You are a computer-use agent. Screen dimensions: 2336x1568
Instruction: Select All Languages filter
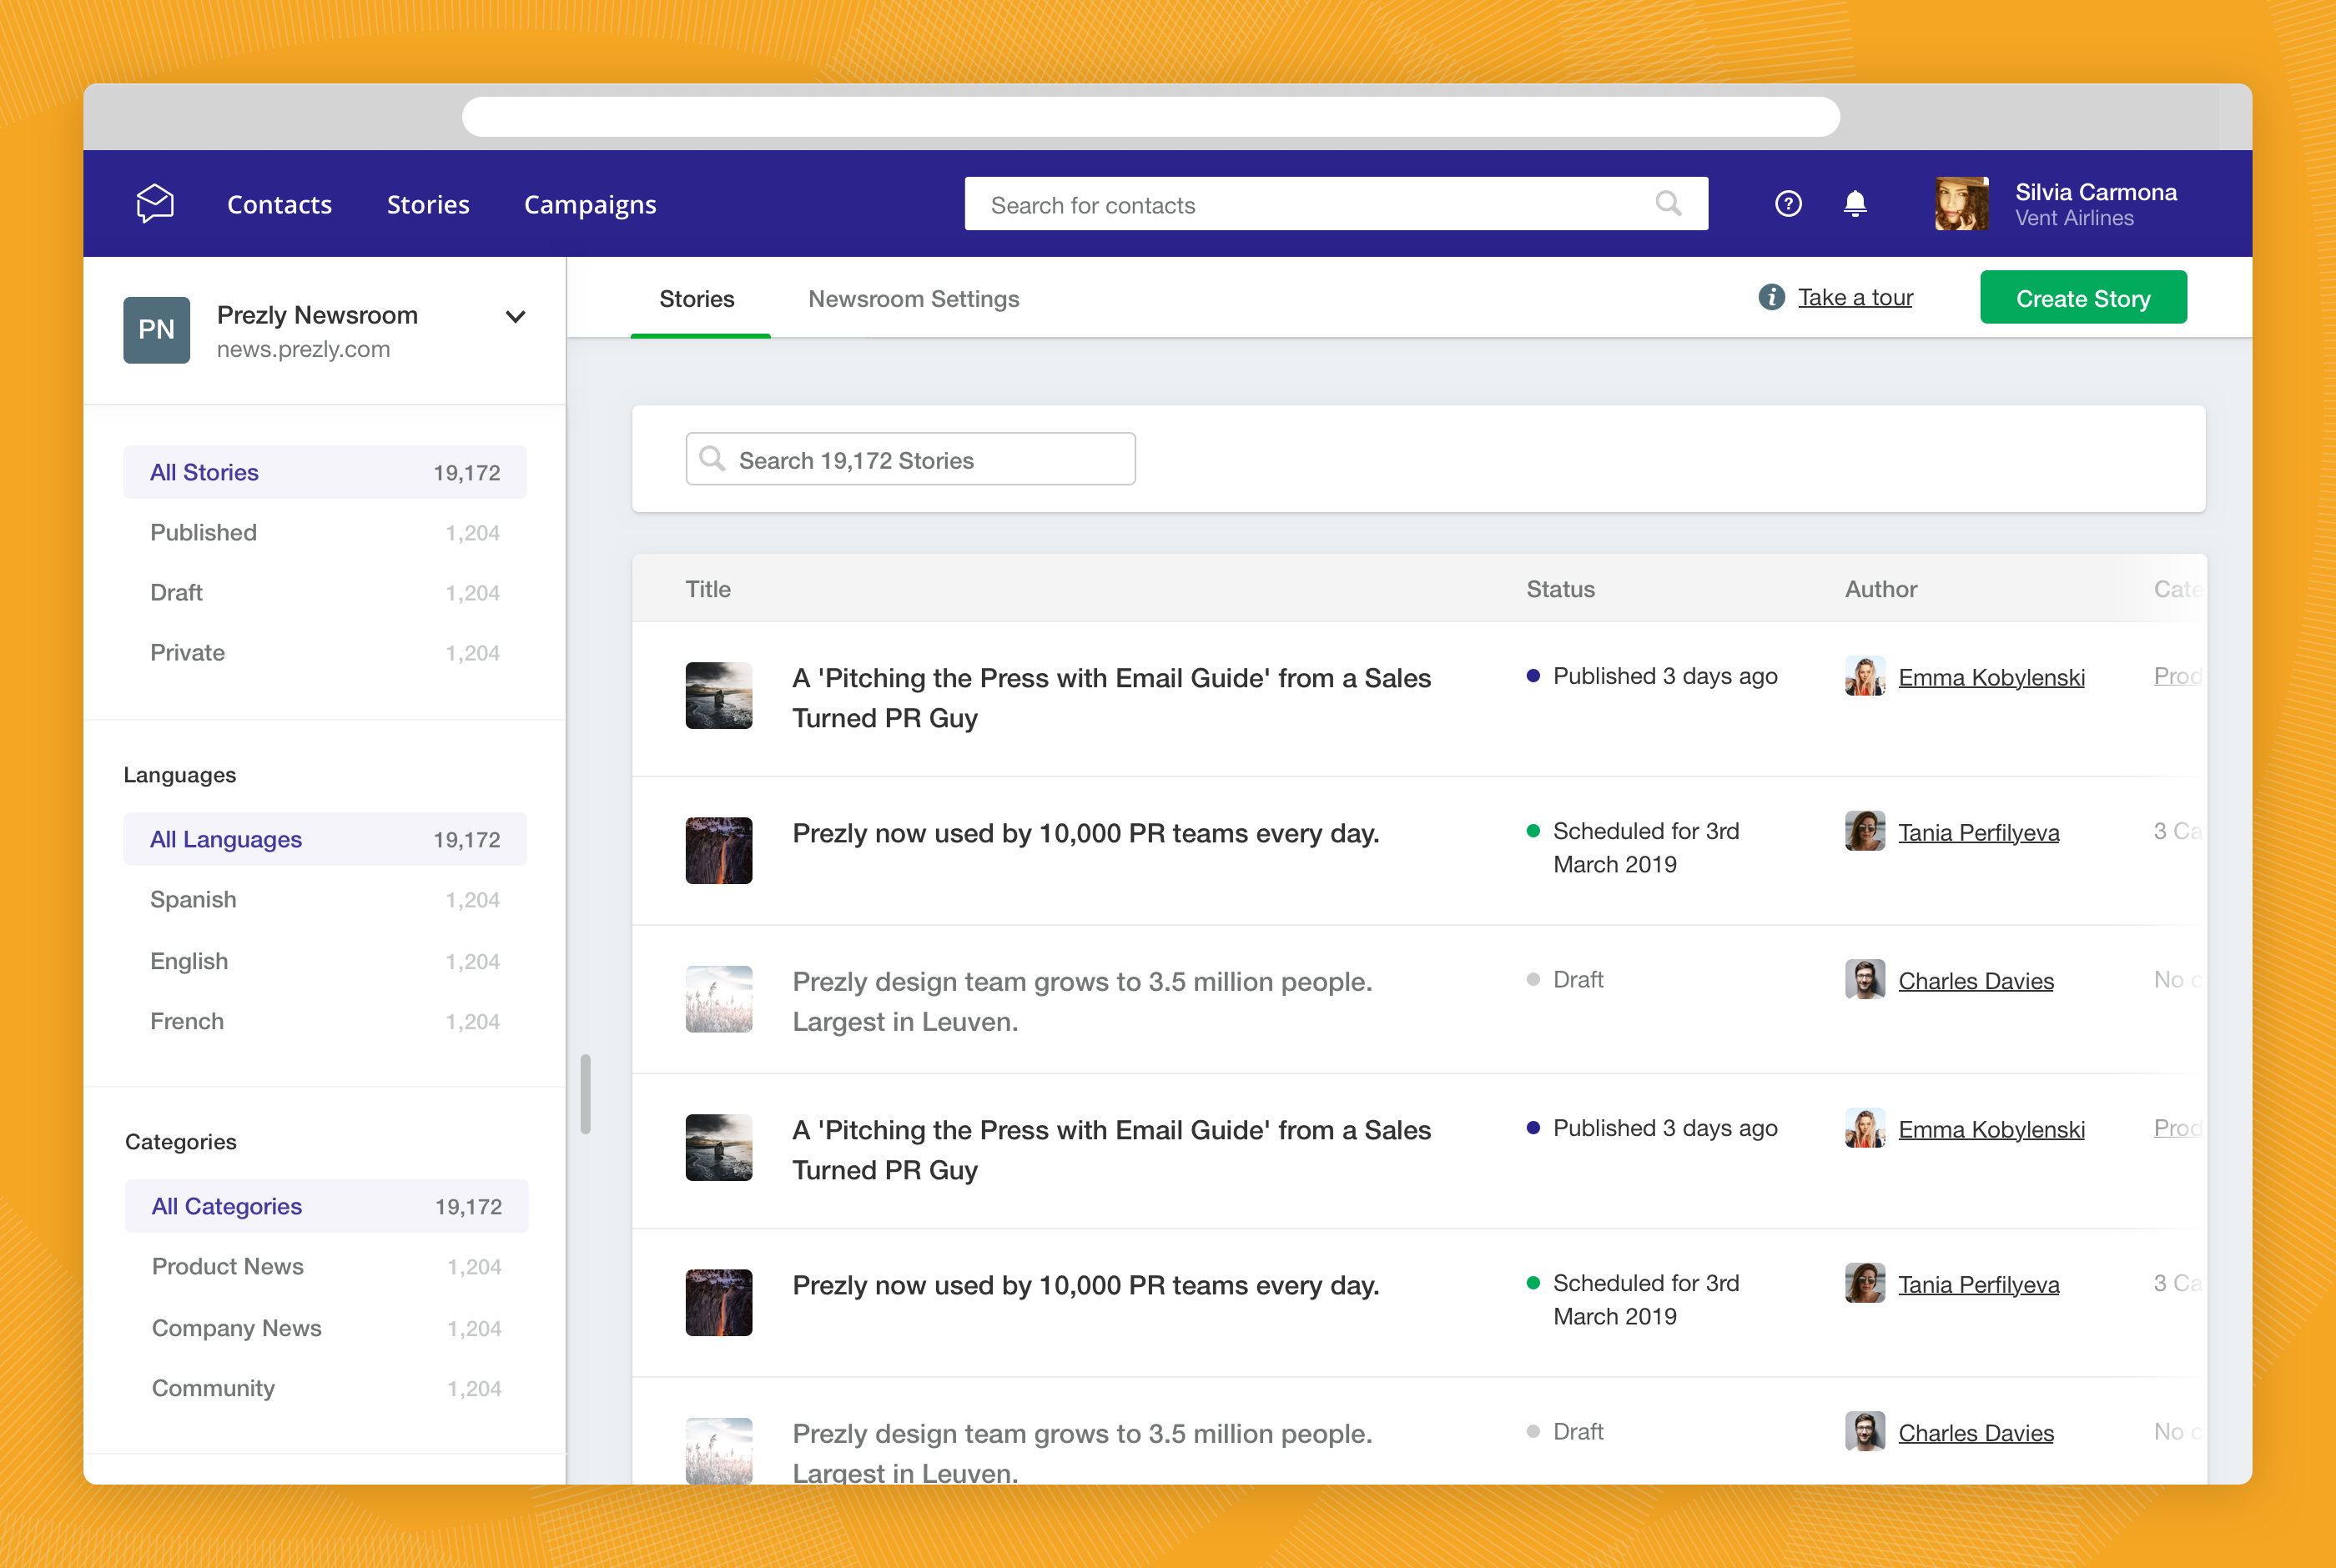coord(325,839)
